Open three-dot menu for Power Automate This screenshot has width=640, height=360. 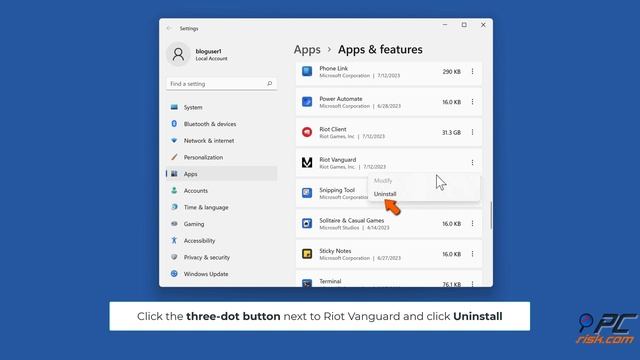[x=472, y=102]
